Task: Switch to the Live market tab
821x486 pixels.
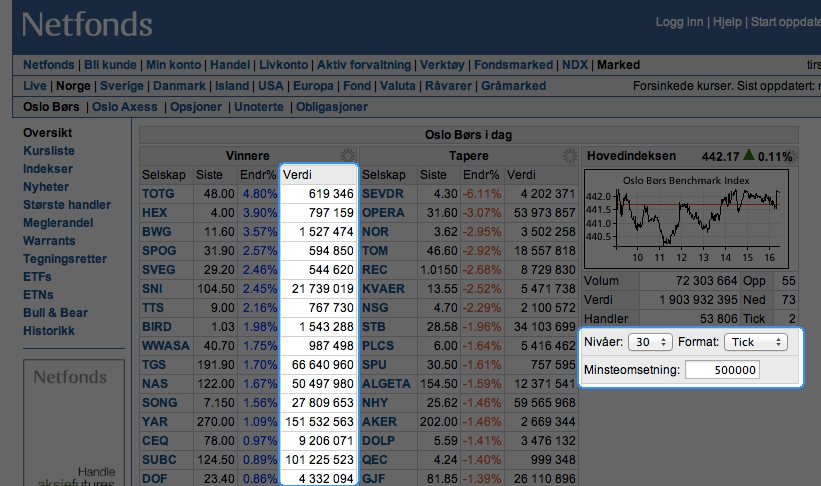Action: click(35, 86)
